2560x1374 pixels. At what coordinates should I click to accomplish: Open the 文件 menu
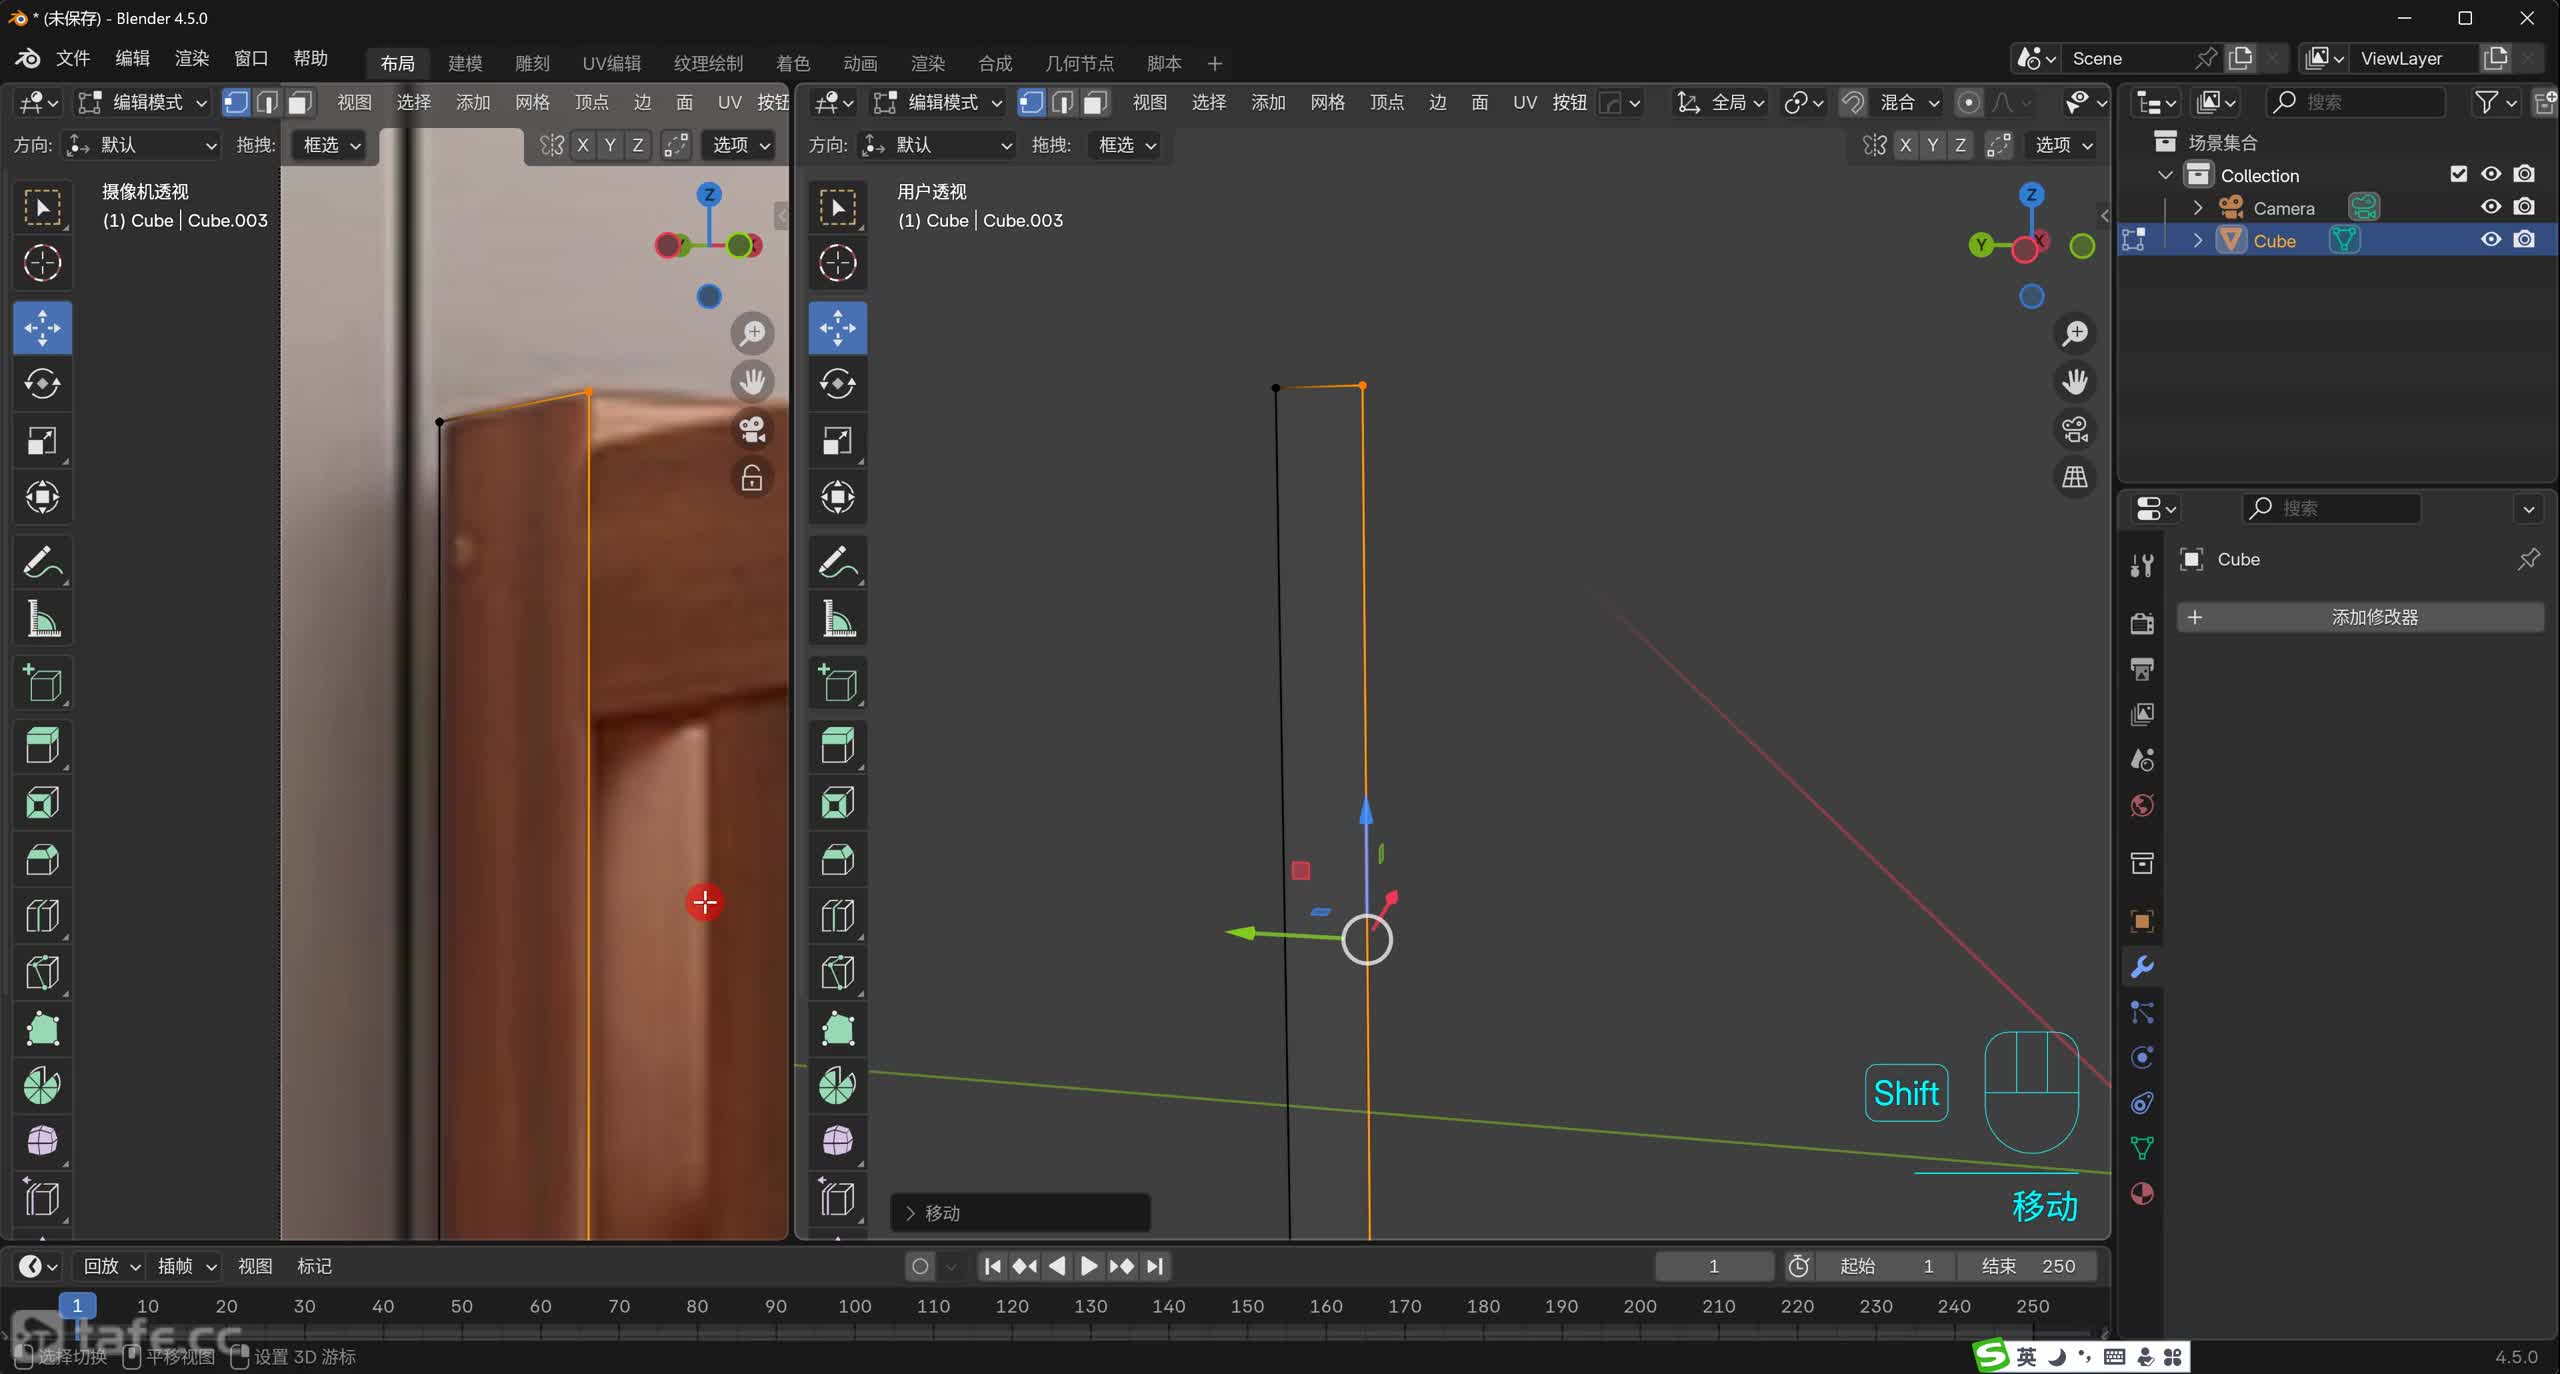tap(72, 58)
